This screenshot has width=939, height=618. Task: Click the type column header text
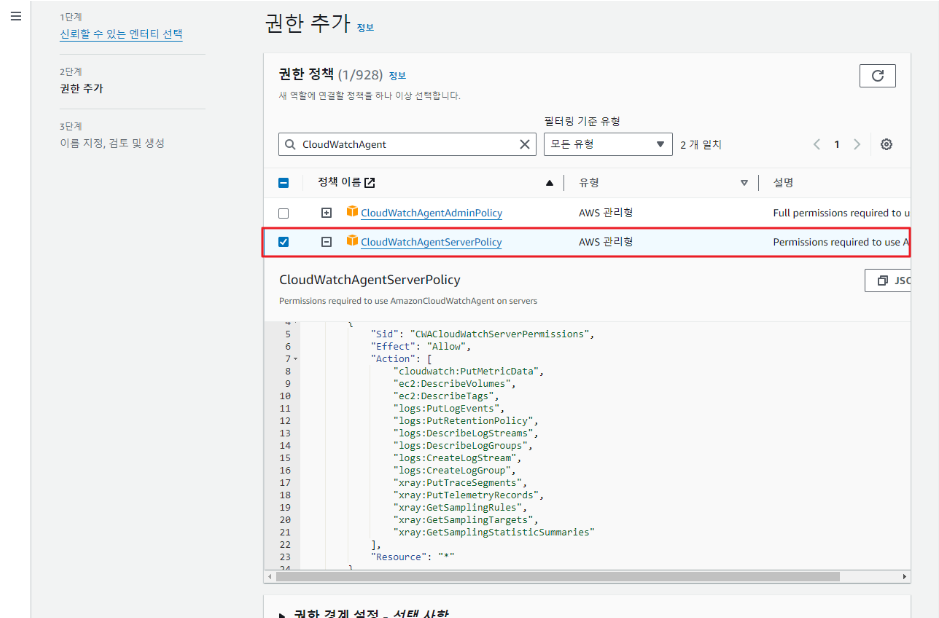click(x=589, y=183)
